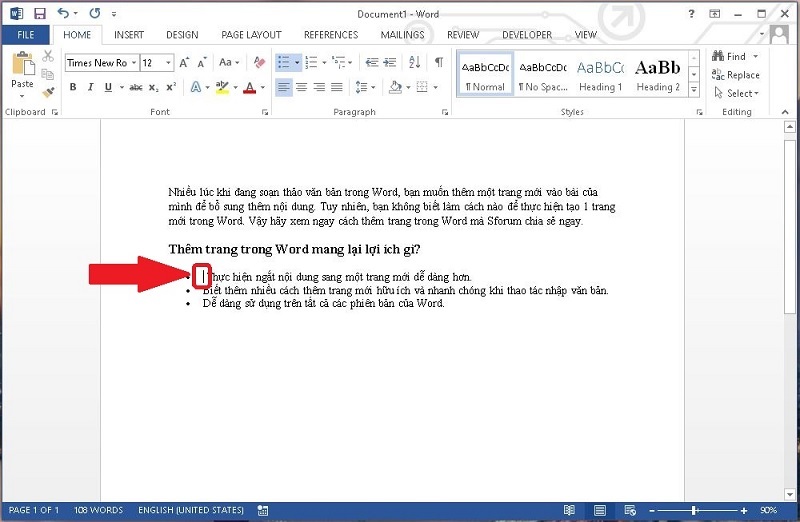This screenshot has height=522, width=800.
Task: Open the FILE backstage menu
Action: coord(25,34)
